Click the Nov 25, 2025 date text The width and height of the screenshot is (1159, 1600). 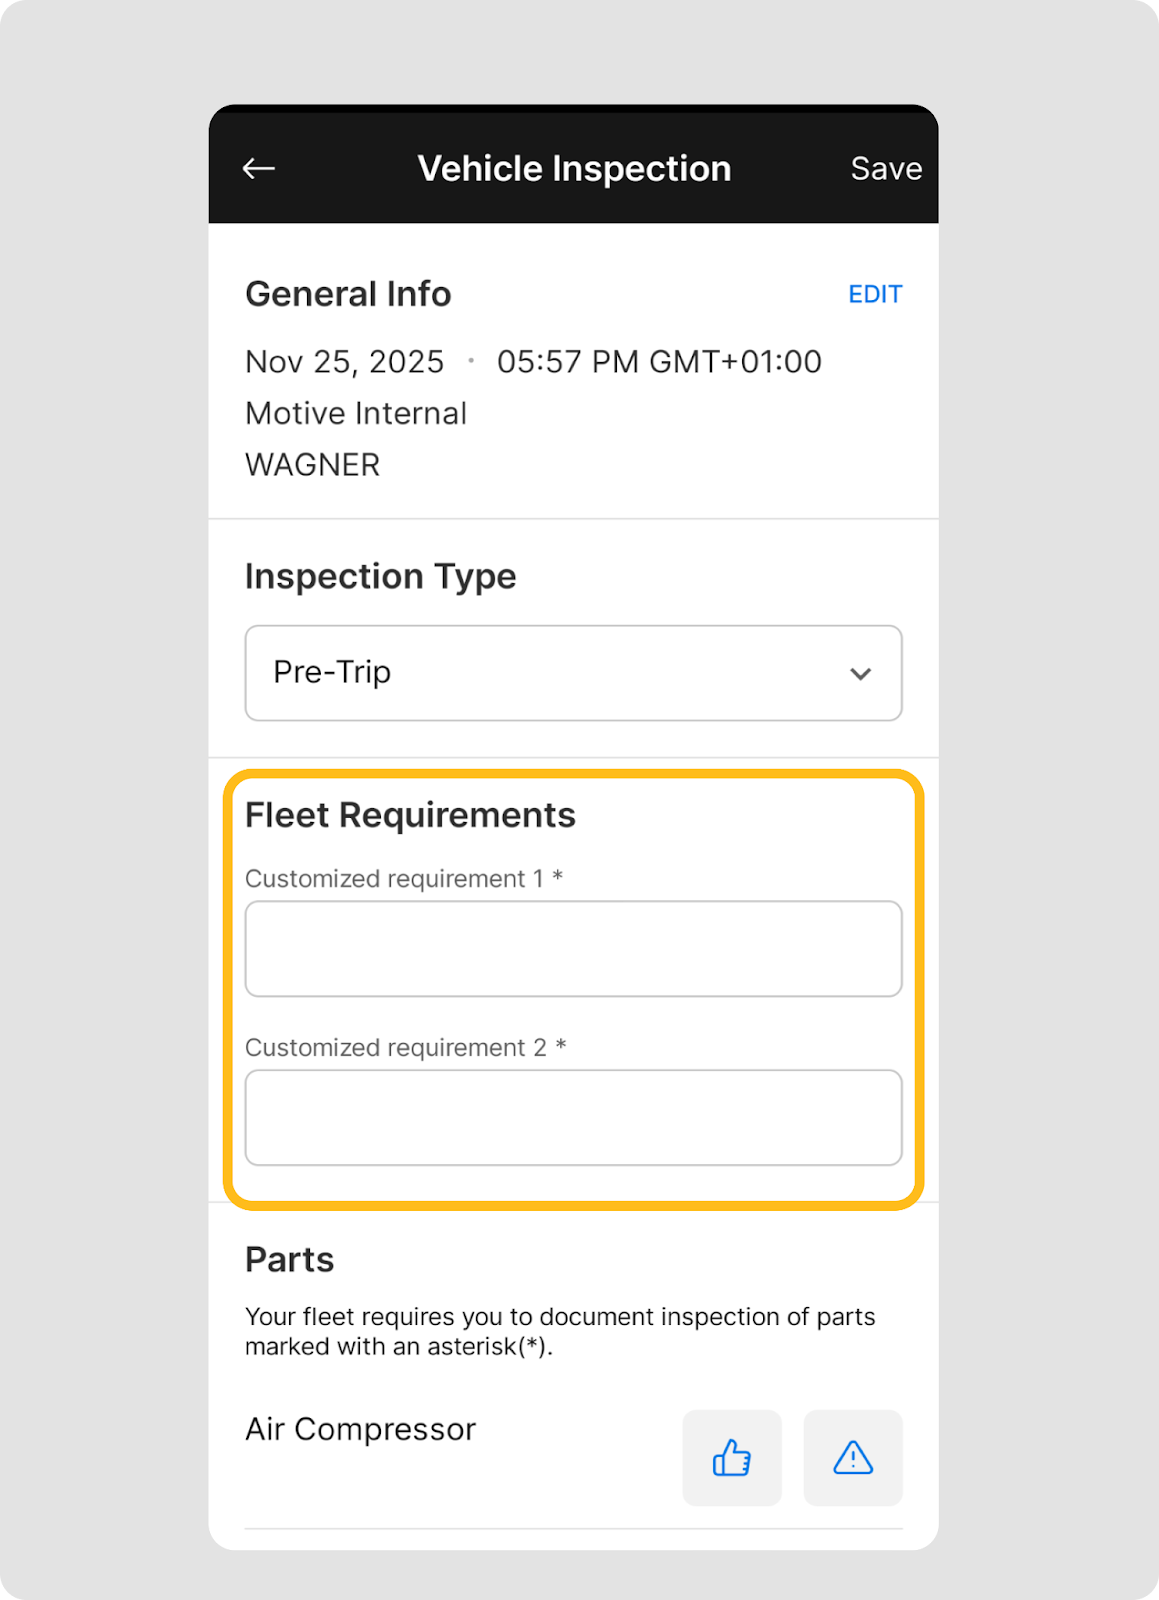pyautogui.click(x=344, y=362)
